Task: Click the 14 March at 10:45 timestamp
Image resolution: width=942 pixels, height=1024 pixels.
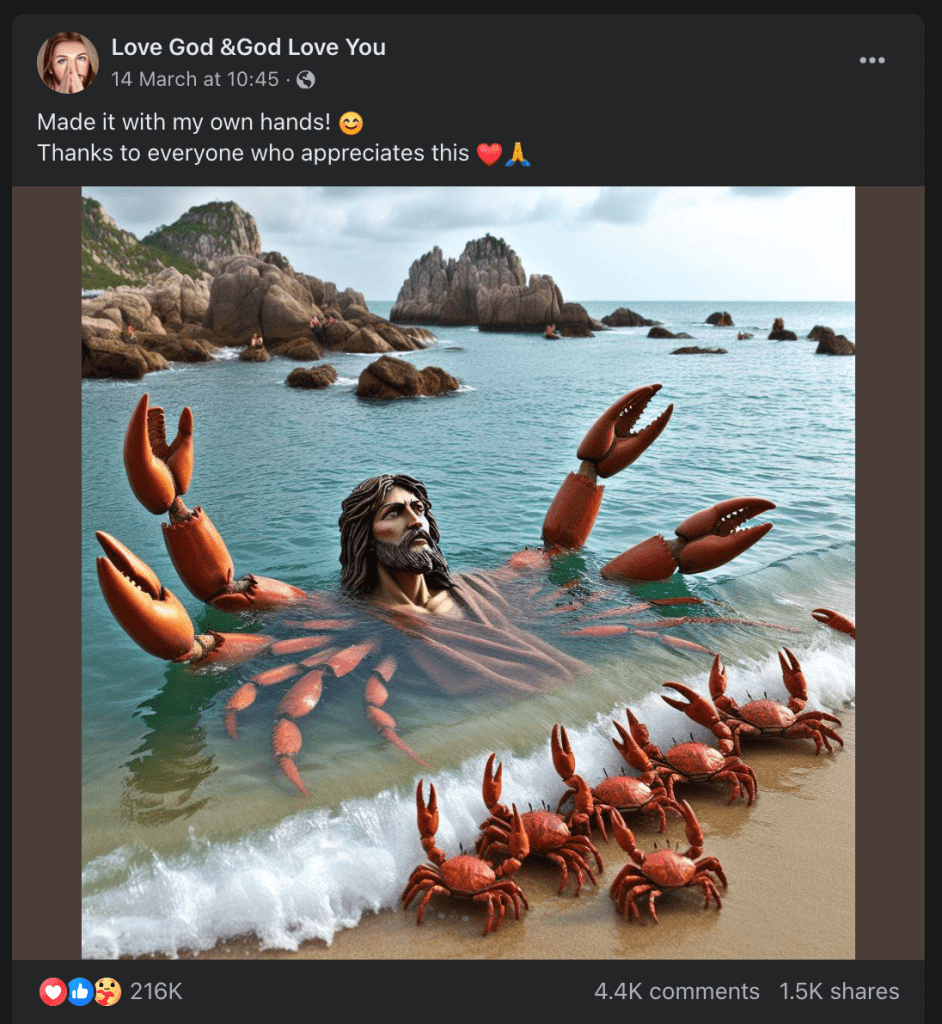Action: 195,80
